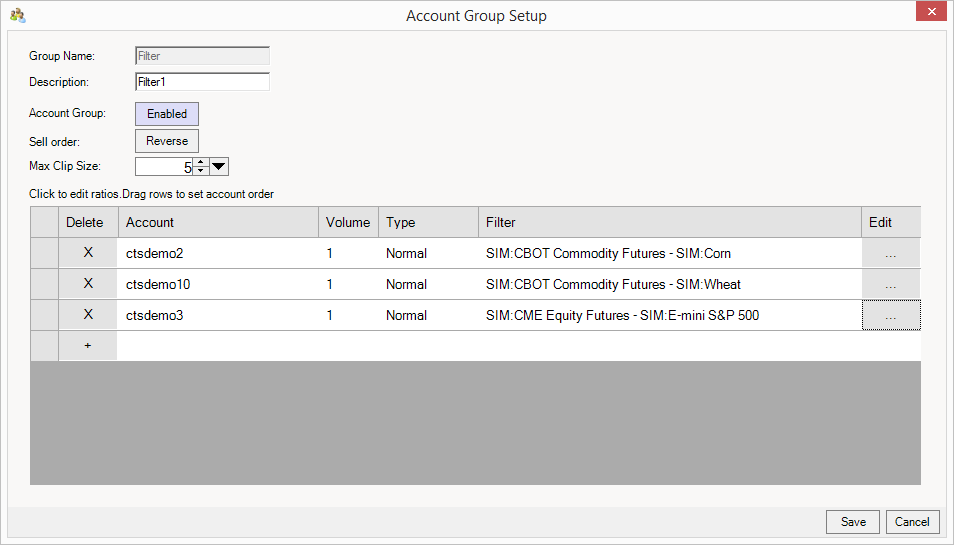Click the Filter column header
This screenshot has width=954, height=545.
668,222
